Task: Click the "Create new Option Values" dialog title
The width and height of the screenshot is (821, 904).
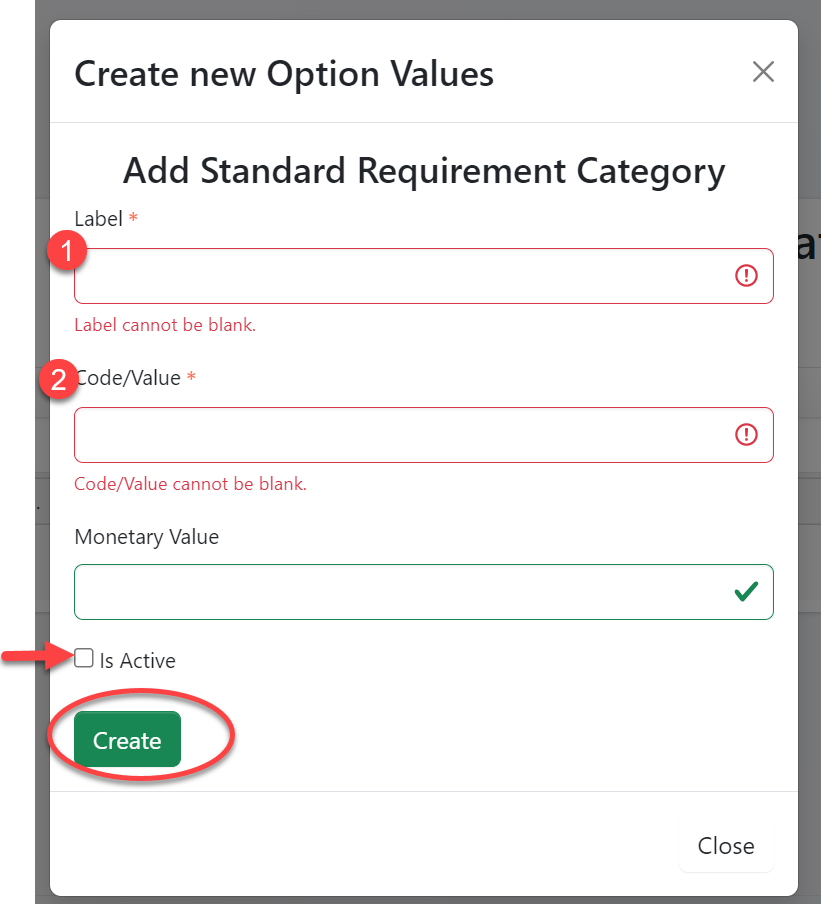Action: 284,73
